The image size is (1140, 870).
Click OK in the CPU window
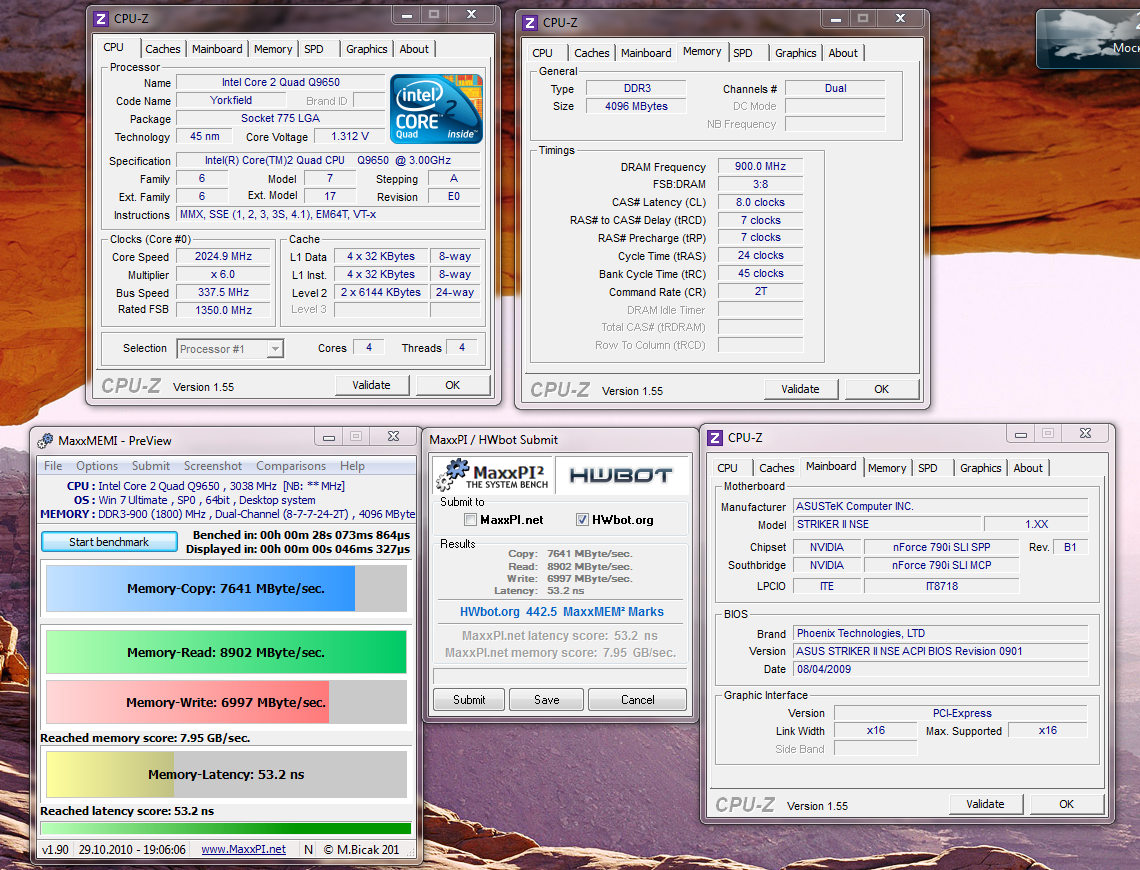pos(452,385)
